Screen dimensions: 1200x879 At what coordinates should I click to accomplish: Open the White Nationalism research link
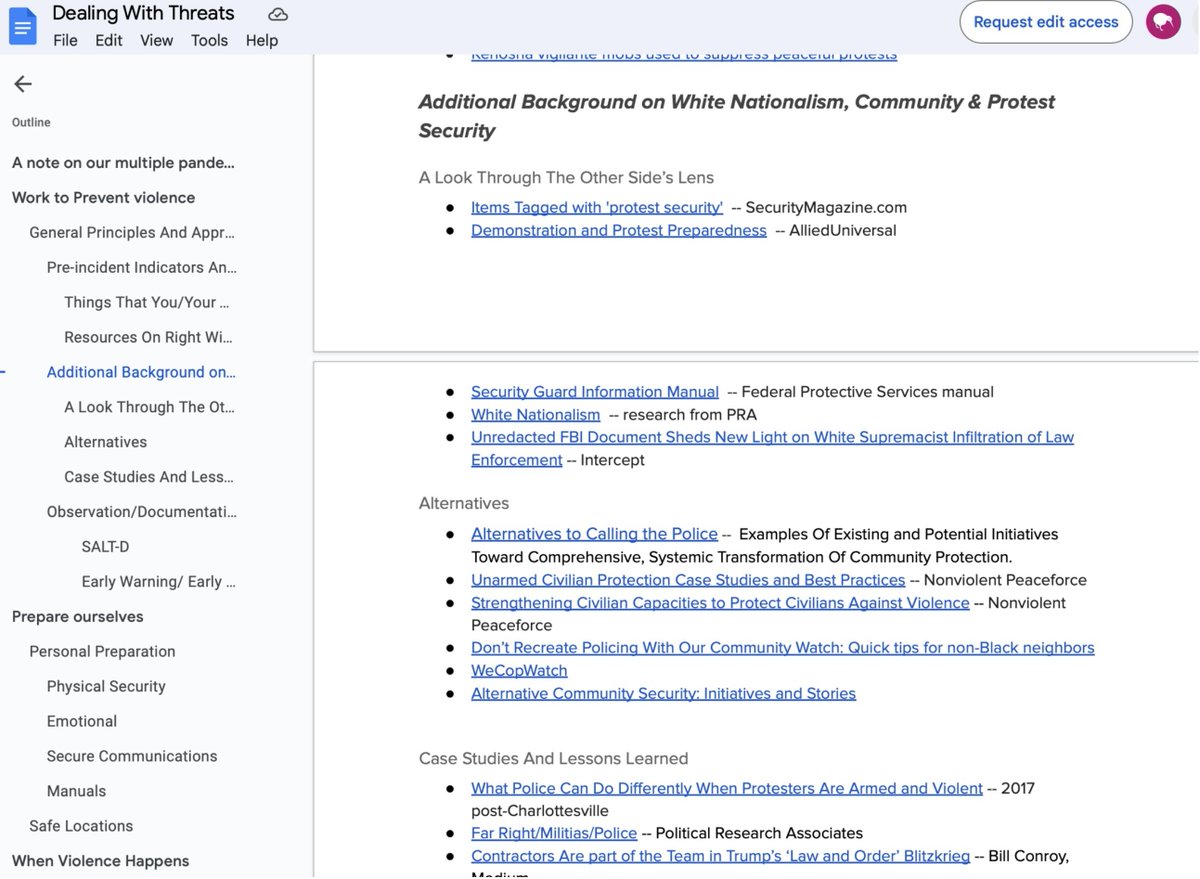pyautogui.click(x=535, y=414)
